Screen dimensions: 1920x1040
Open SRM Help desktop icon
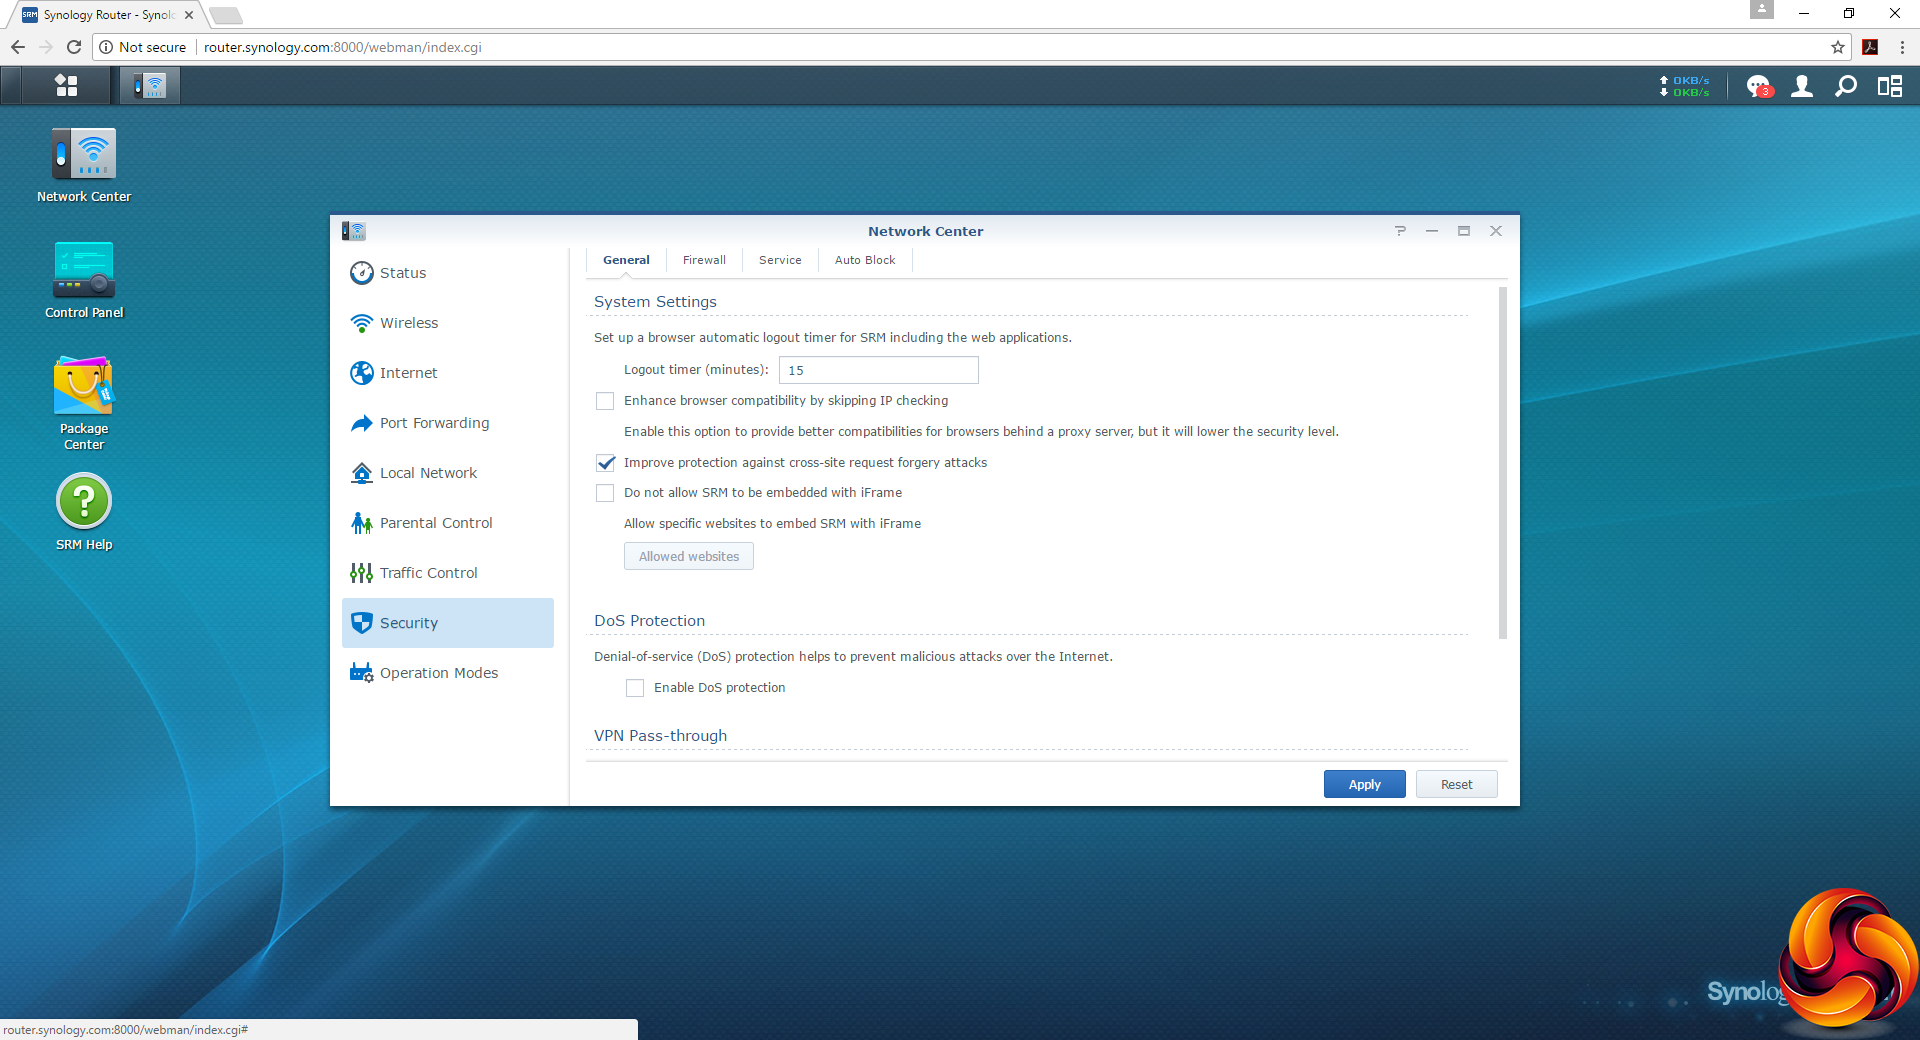pos(84,512)
